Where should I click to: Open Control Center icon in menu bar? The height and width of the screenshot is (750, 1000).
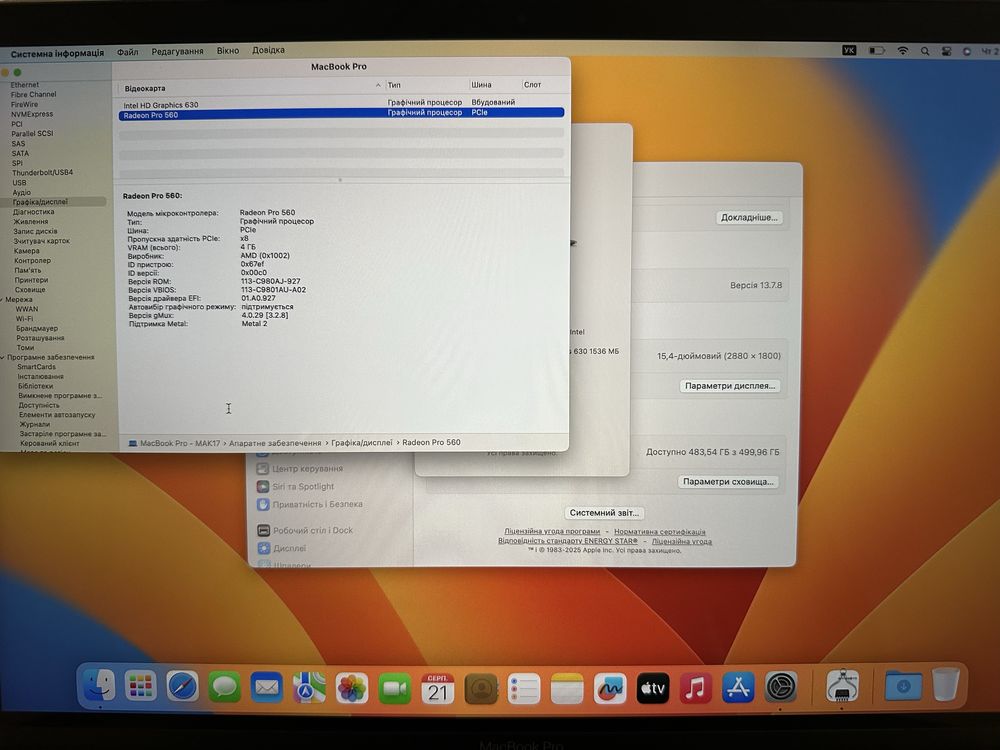point(946,52)
